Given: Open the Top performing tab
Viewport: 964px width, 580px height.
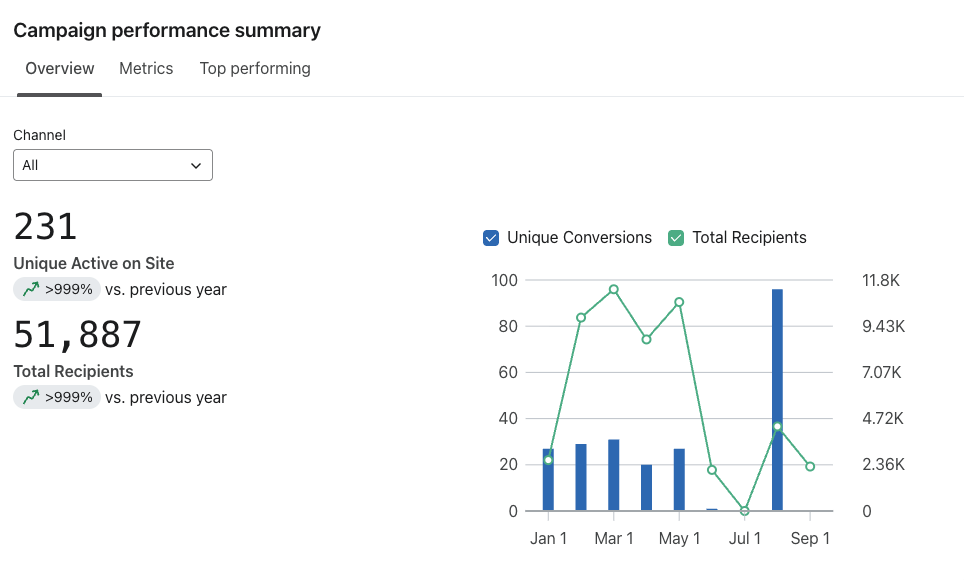Looking at the screenshot, I should [x=255, y=68].
